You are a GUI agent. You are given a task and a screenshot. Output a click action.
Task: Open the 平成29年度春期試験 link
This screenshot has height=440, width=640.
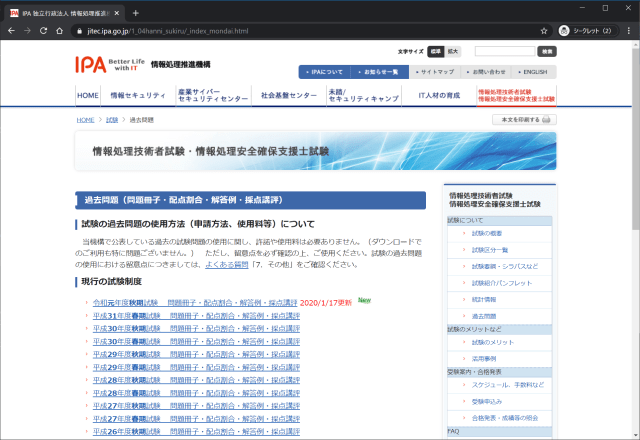(x=196, y=367)
